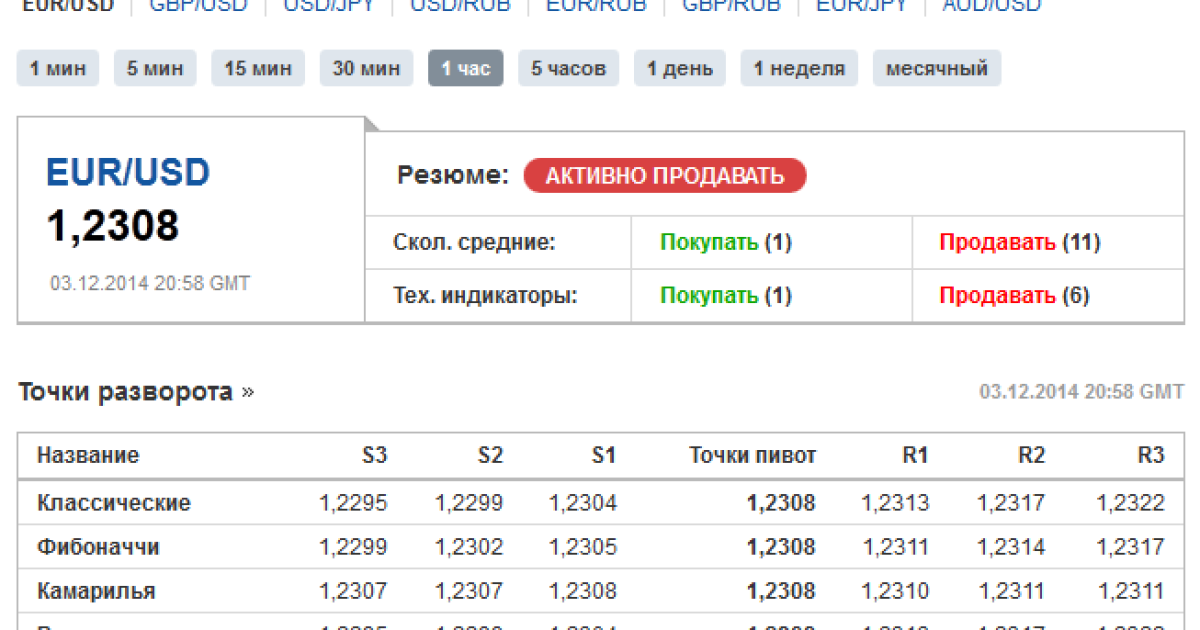
Task: Click the Камарилья pivot value 1,2308
Action: click(x=781, y=591)
